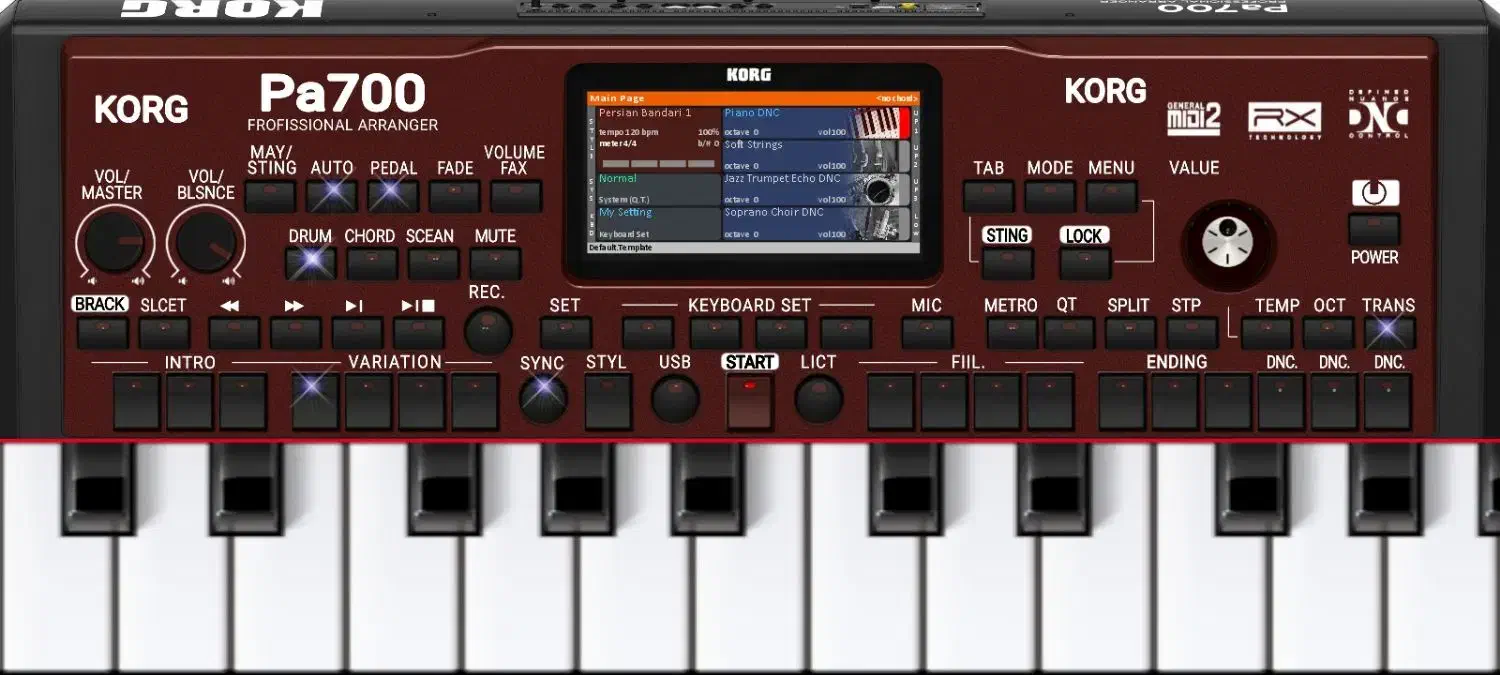Screen dimensions: 1500x675
Task: Select the green Normal text on display
Action: [x=617, y=178]
